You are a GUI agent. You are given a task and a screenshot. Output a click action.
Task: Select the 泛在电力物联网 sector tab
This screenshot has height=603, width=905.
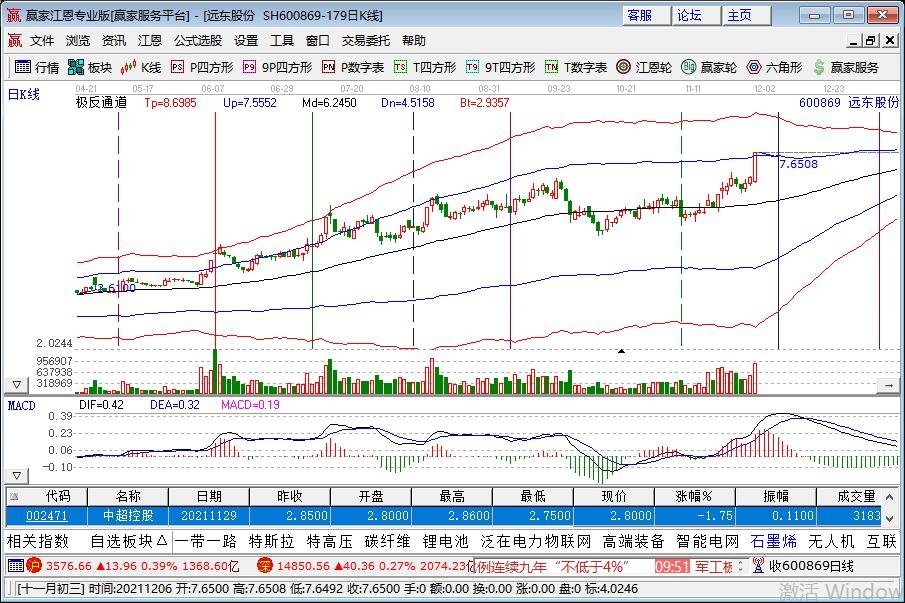pyautogui.click(x=536, y=541)
